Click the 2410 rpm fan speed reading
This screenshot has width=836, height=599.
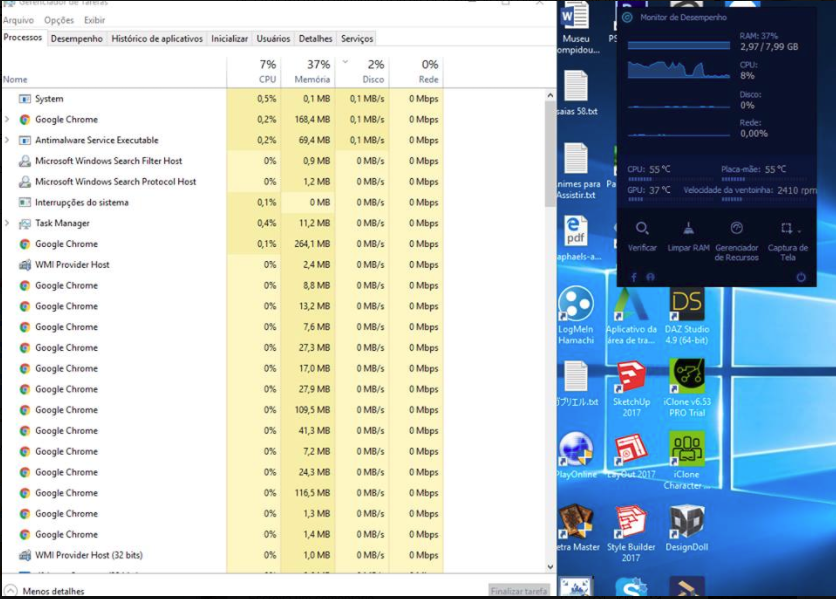(x=797, y=190)
